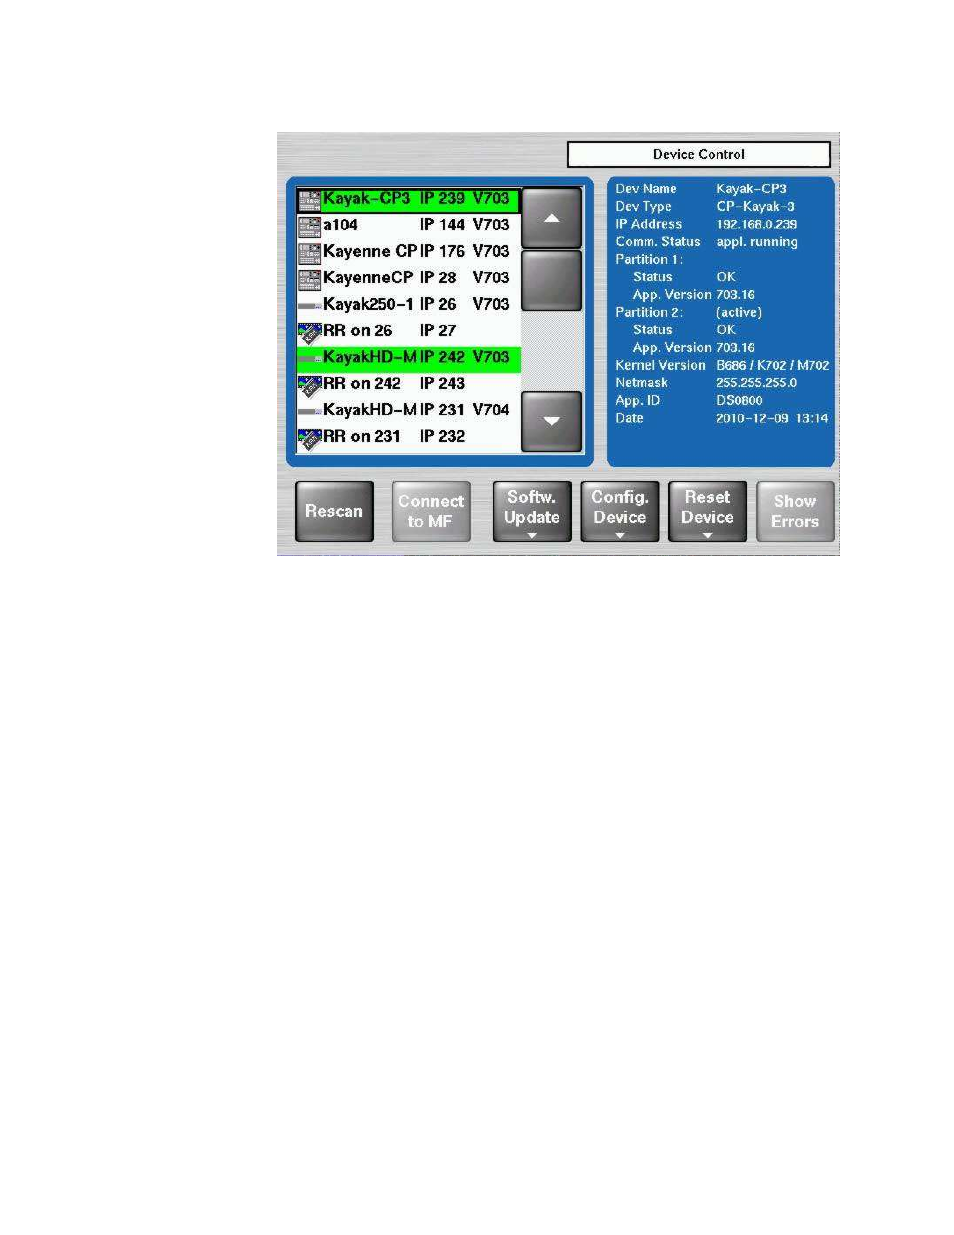Click the device list scrollbar thumb
Image resolution: width=954 pixels, height=1235 pixels.
coord(551,280)
